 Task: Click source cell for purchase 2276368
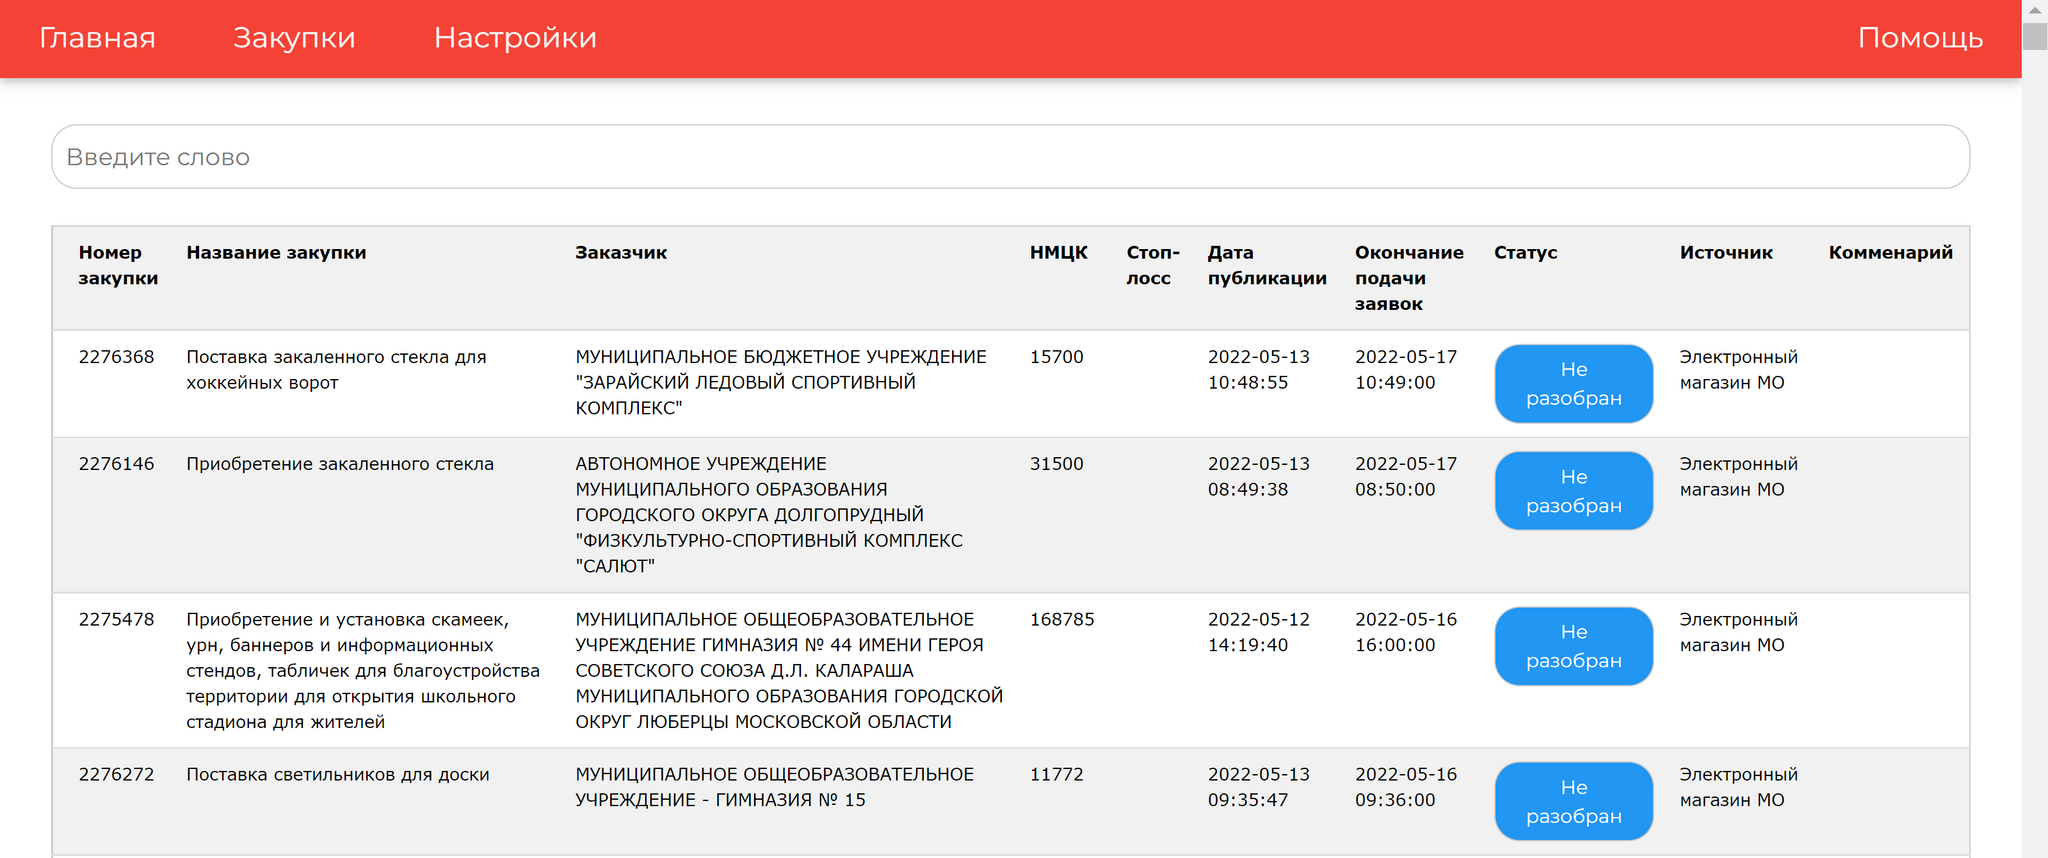(1738, 370)
